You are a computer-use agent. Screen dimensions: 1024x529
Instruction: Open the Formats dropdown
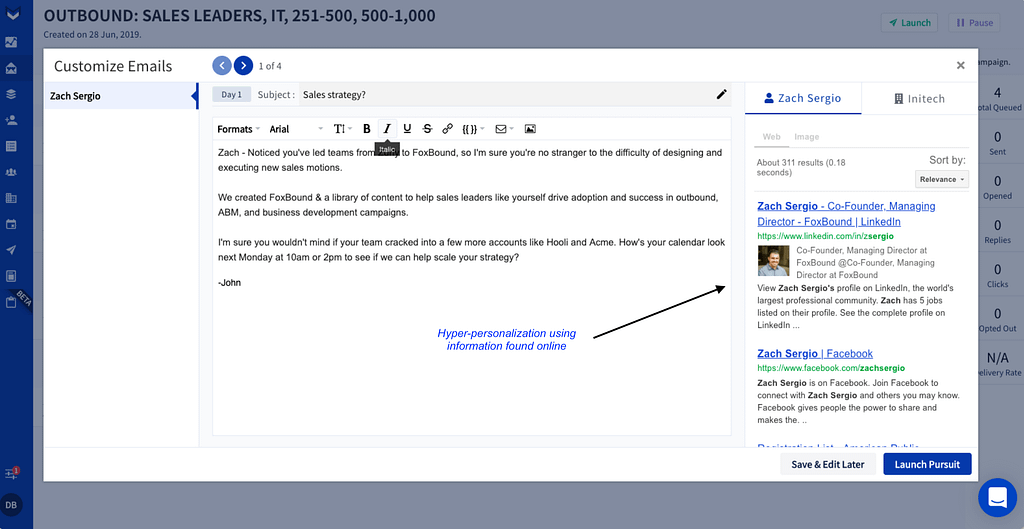point(238,129)
